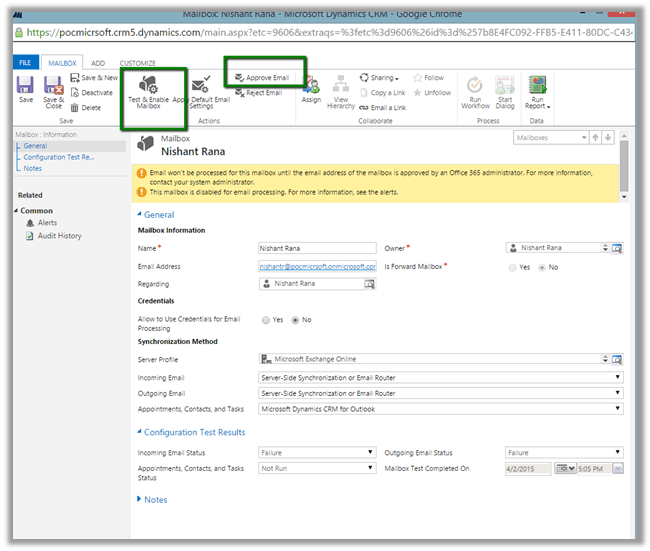Open the Audit History link
The height and width of the screenshot is (551, 650).
(x=62, y=236)
